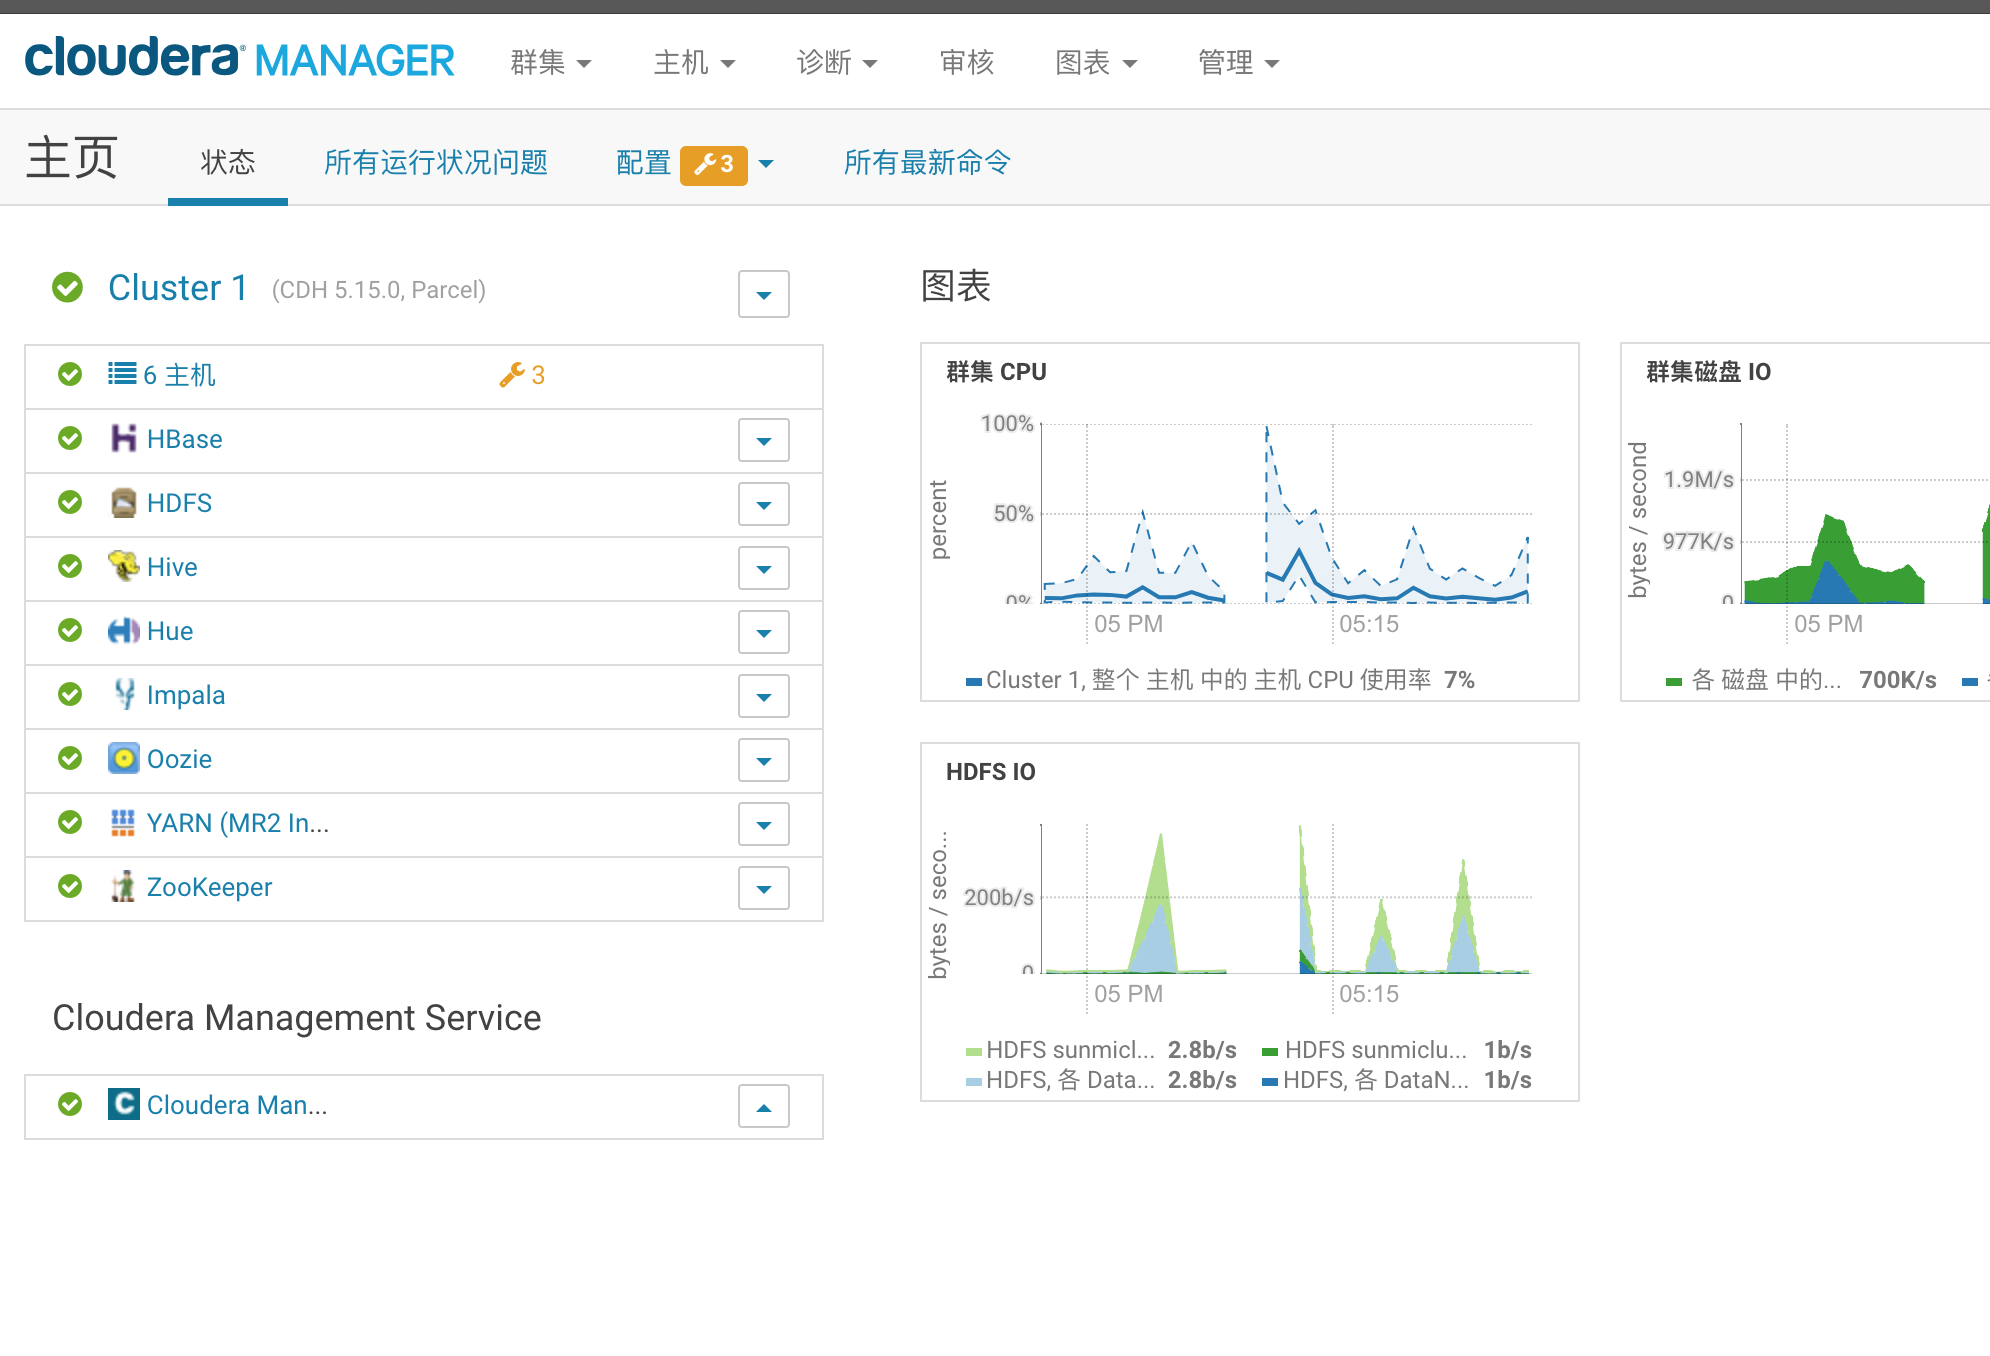Open the 6 主机 hosts link
The width and height of the screenshot is (1990, 1356).
(178, 375)
